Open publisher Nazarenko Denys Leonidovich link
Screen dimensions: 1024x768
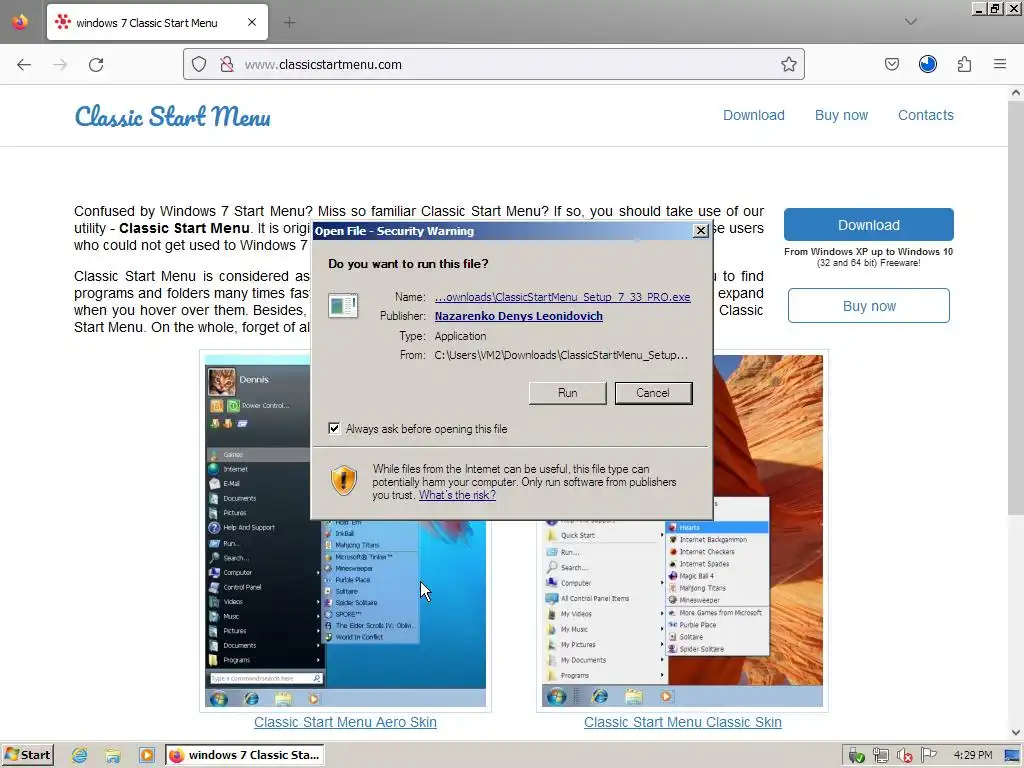click(519, 316)
